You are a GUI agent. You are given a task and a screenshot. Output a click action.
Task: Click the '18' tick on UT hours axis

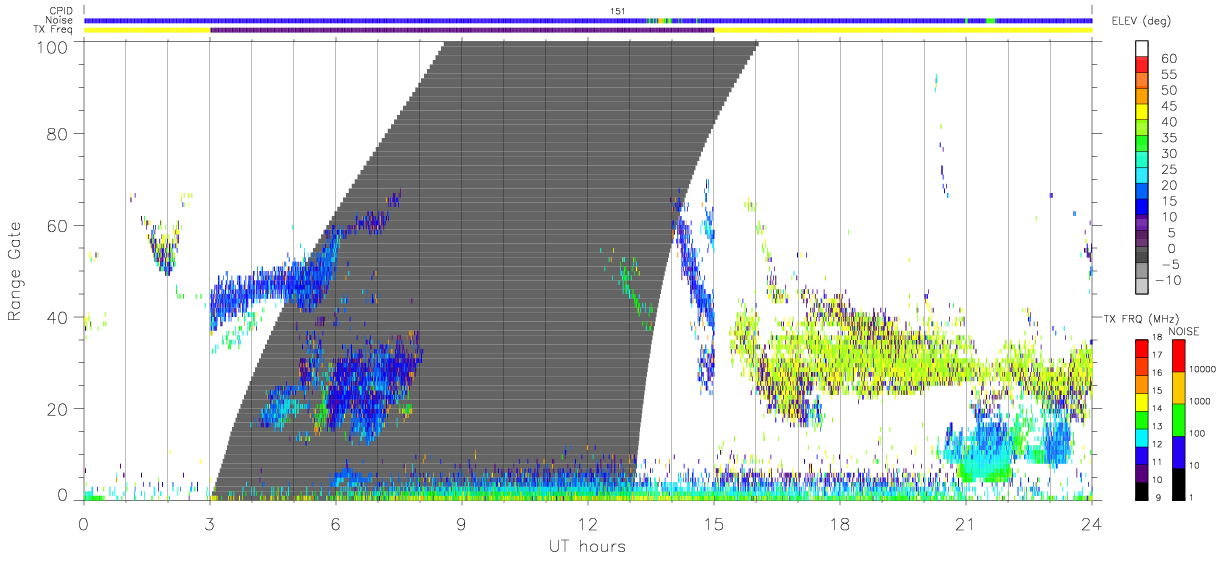pyautogui.click(x=840, y=524)
